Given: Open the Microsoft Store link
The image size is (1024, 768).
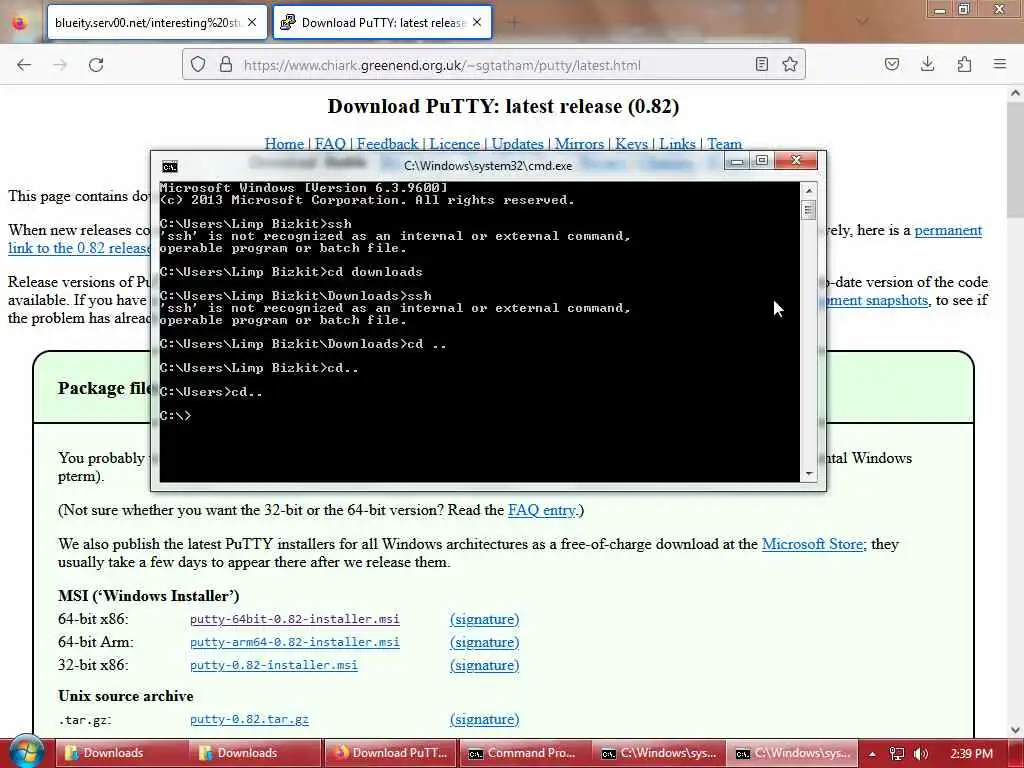Looking at the screenshot, I should [x=813, y=544].
